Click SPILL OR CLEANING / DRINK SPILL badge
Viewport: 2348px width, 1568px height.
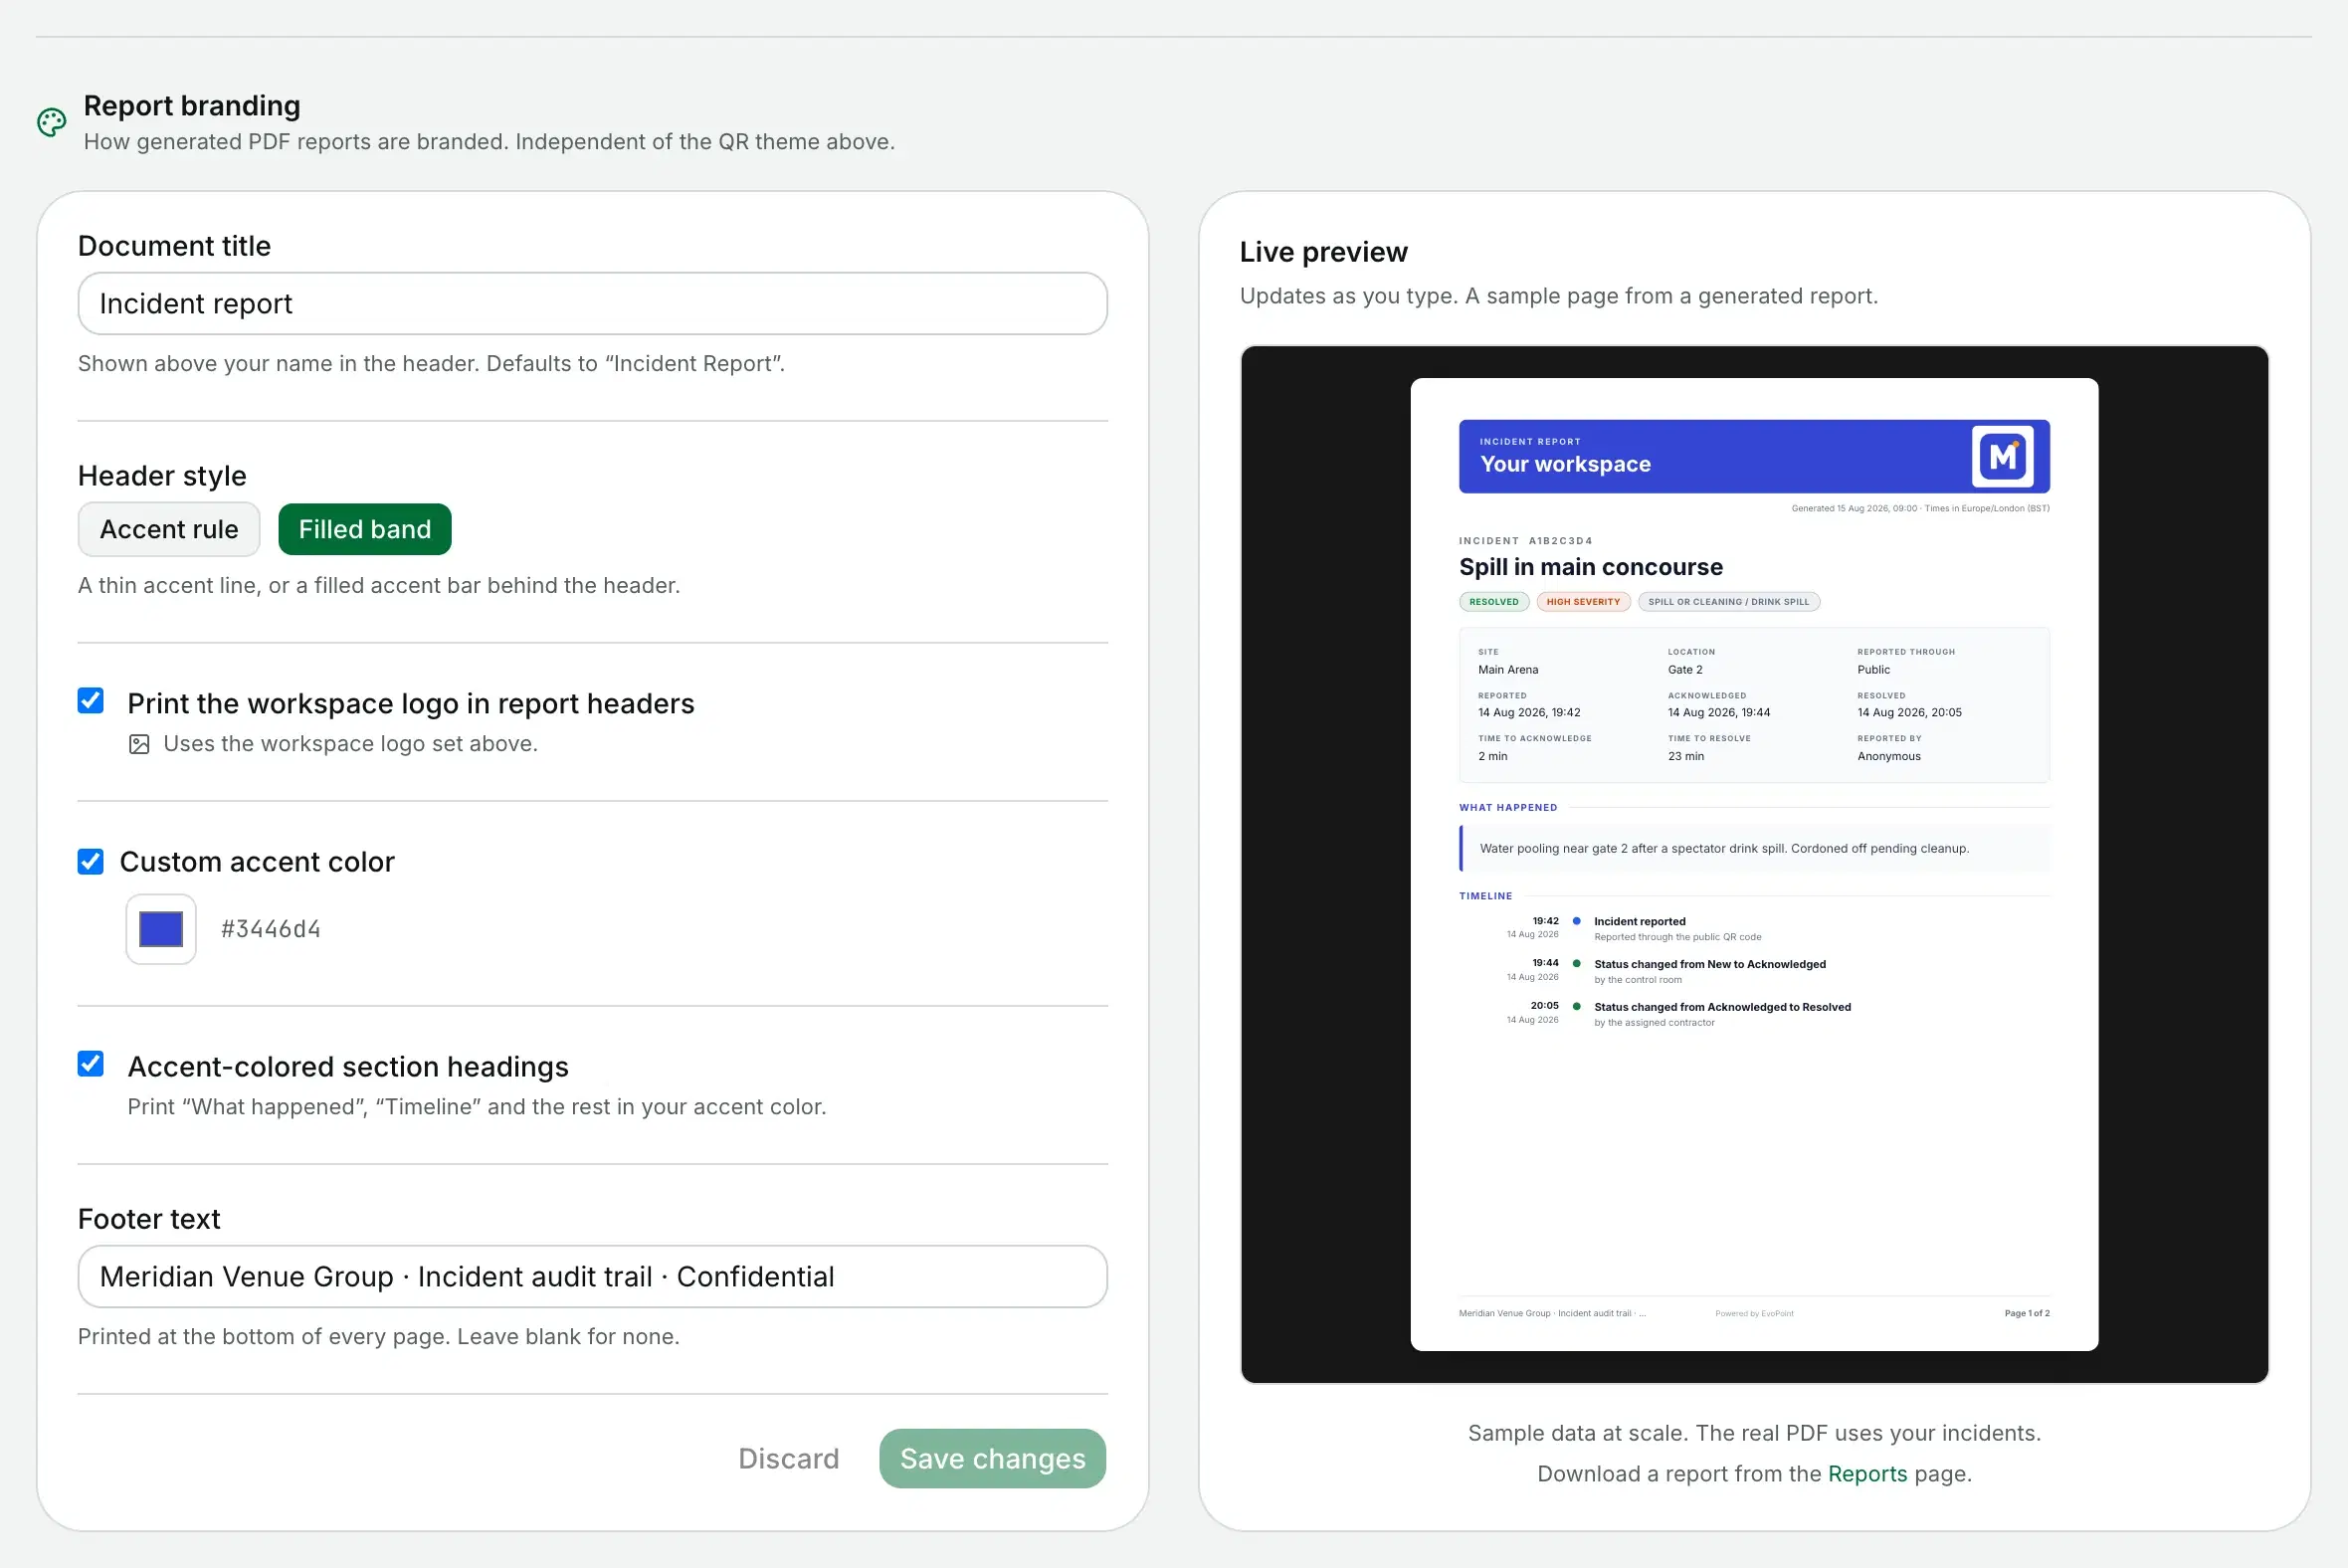pyautogui.click(x=1729, y=602)
